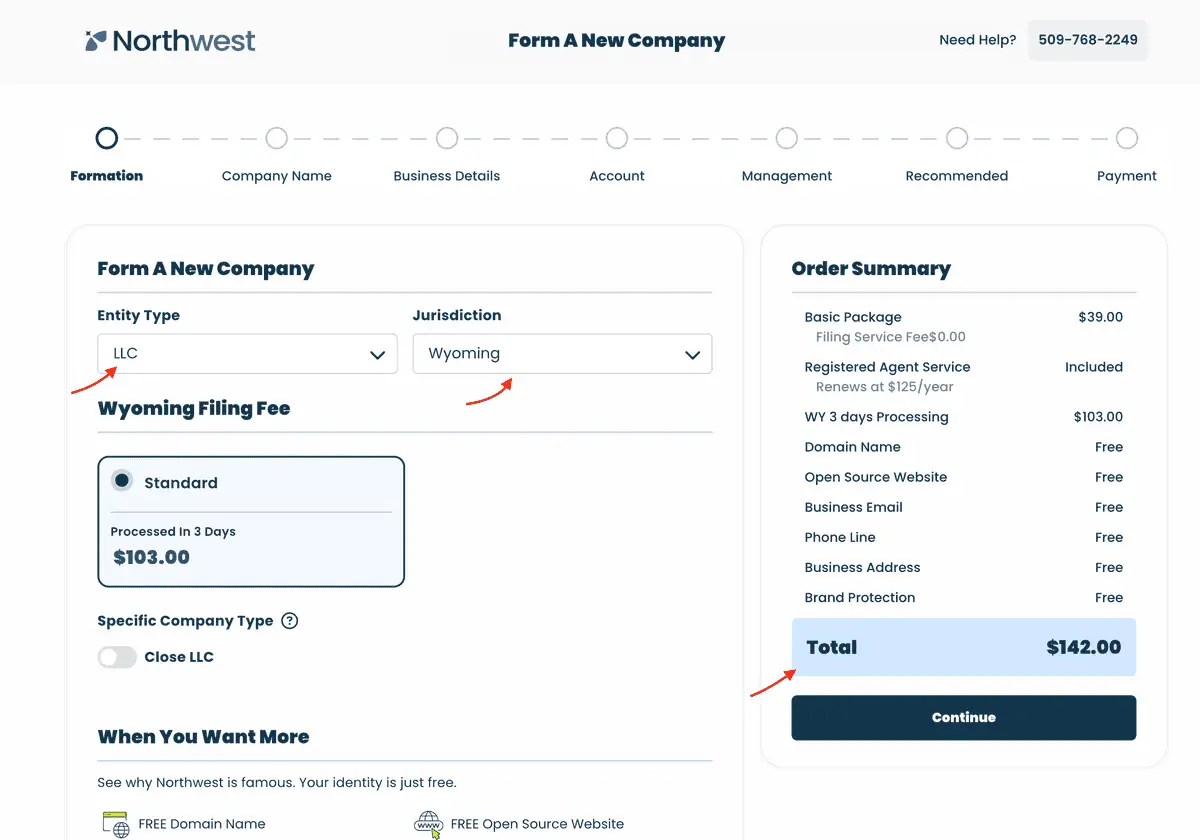
Task: Click the Processed In 3 Days text
Action: click(x=173, y=532)
